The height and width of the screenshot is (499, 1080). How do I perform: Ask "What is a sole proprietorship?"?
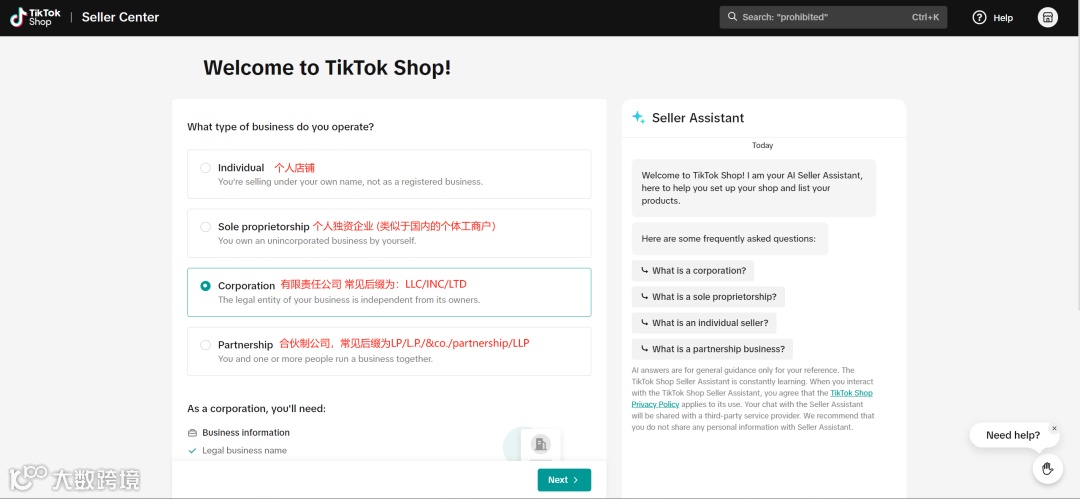[708, 297]
